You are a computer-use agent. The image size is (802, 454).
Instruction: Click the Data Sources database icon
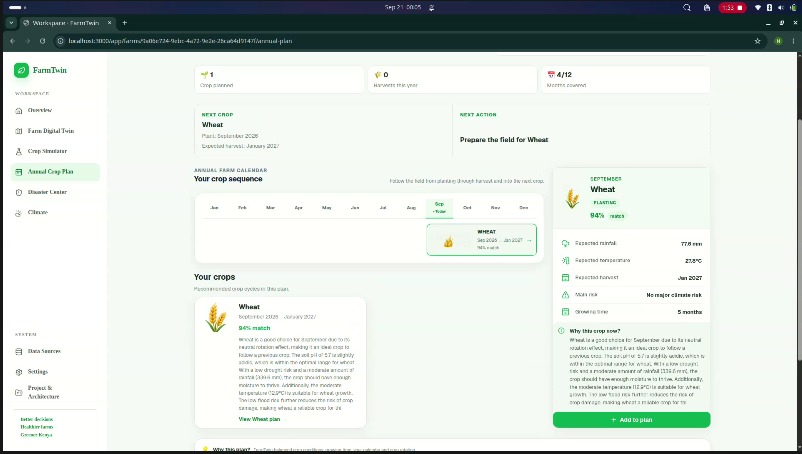pos(19,352)
